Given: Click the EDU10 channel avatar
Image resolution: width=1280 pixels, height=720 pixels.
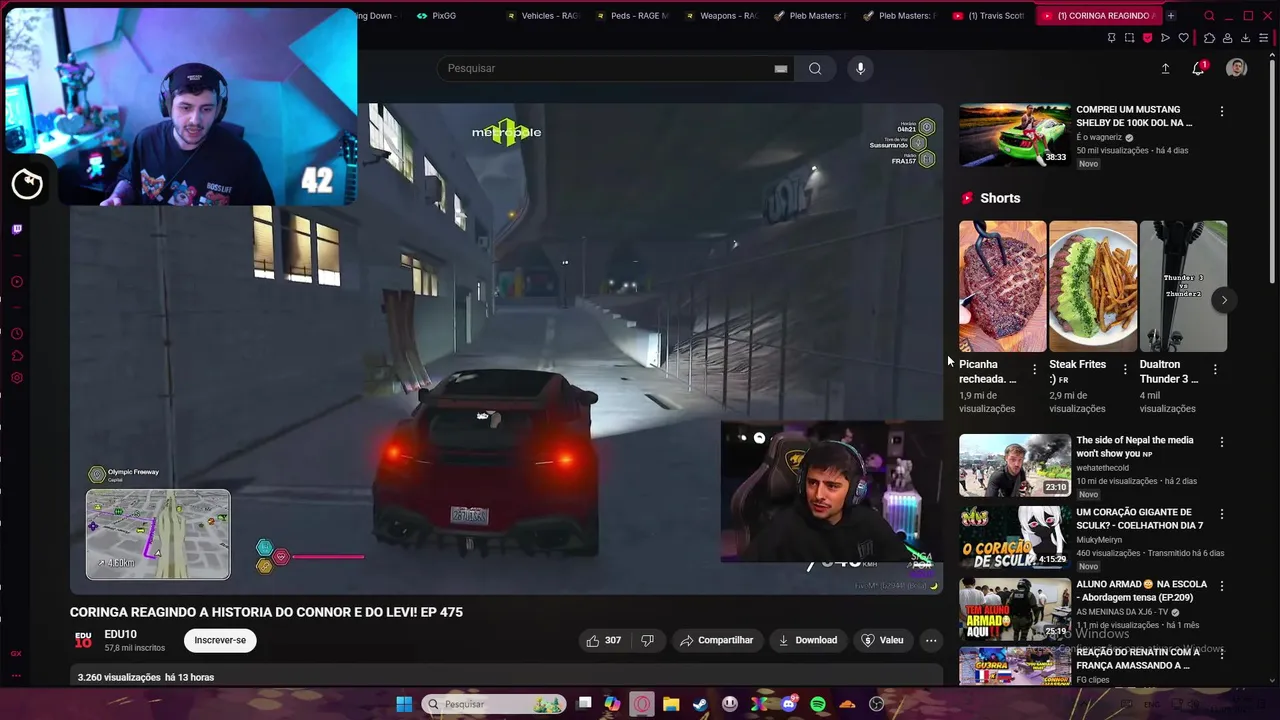Looking at the screenshot, I should click(x=83, y=640).
